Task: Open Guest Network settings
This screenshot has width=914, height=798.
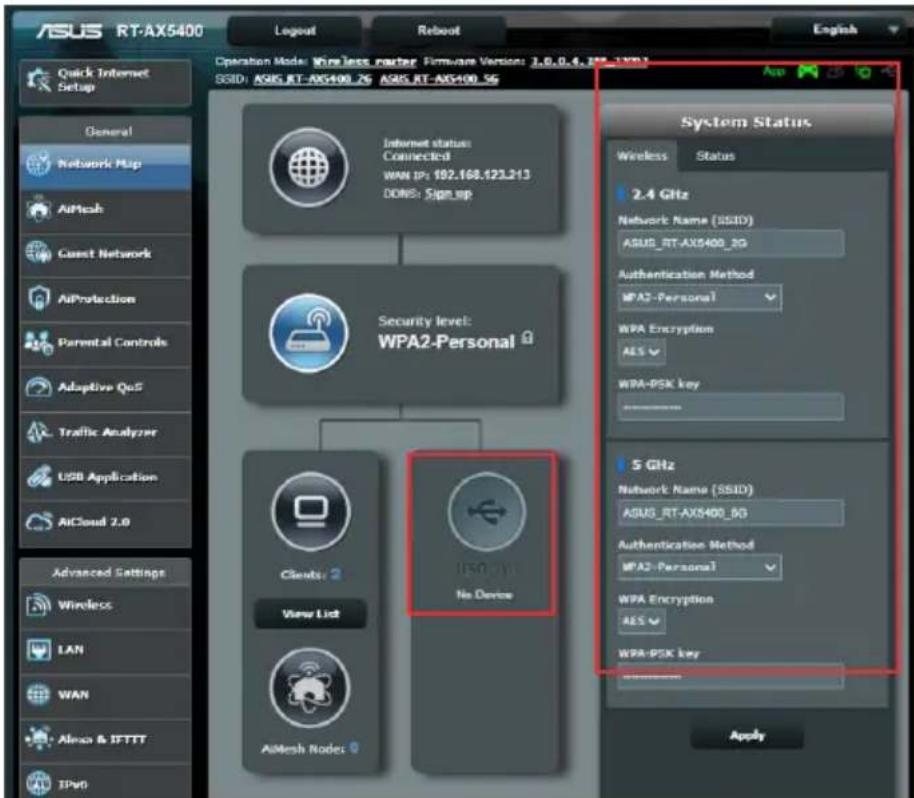Action: 105,254
